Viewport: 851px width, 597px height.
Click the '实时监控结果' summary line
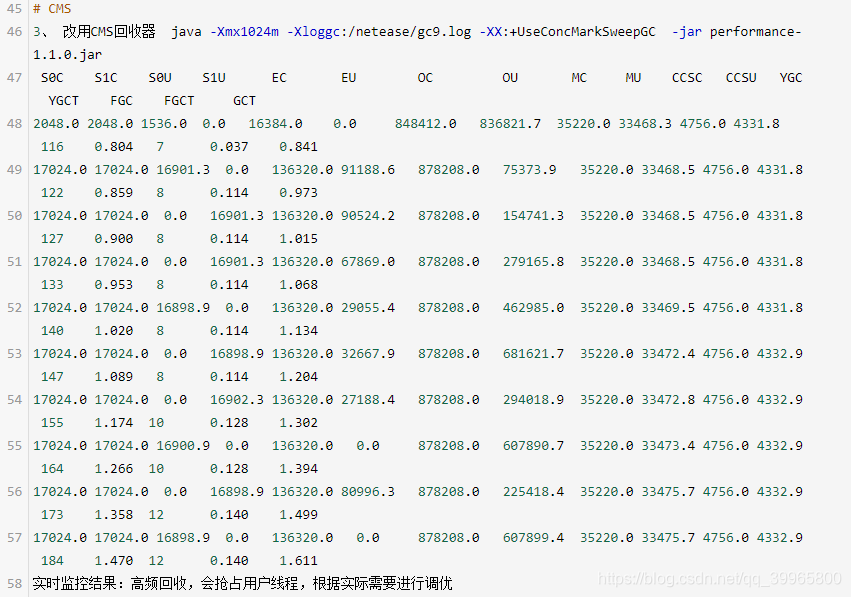243,584
